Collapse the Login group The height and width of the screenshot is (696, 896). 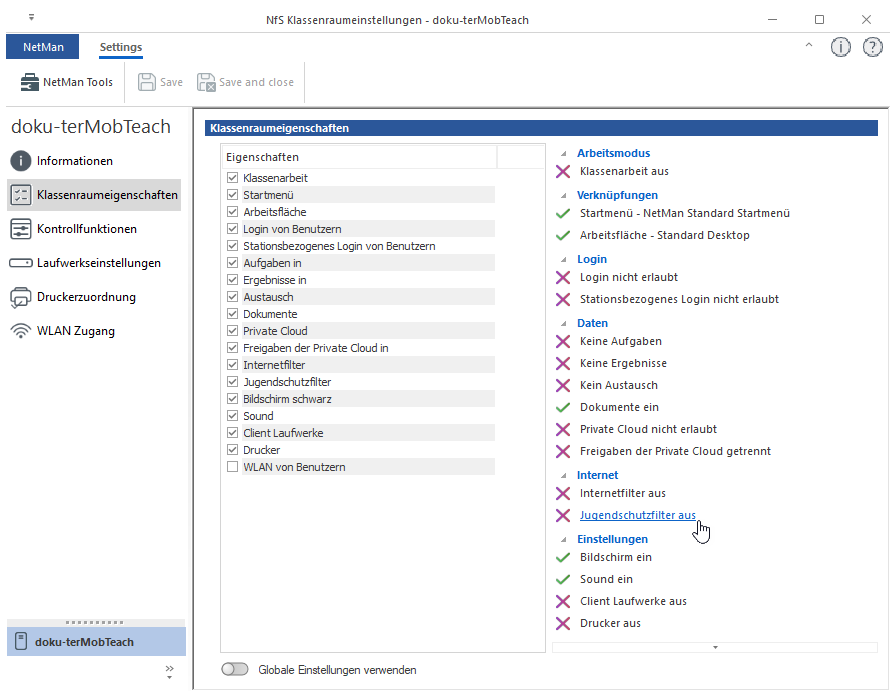click(x=564, y=259)
